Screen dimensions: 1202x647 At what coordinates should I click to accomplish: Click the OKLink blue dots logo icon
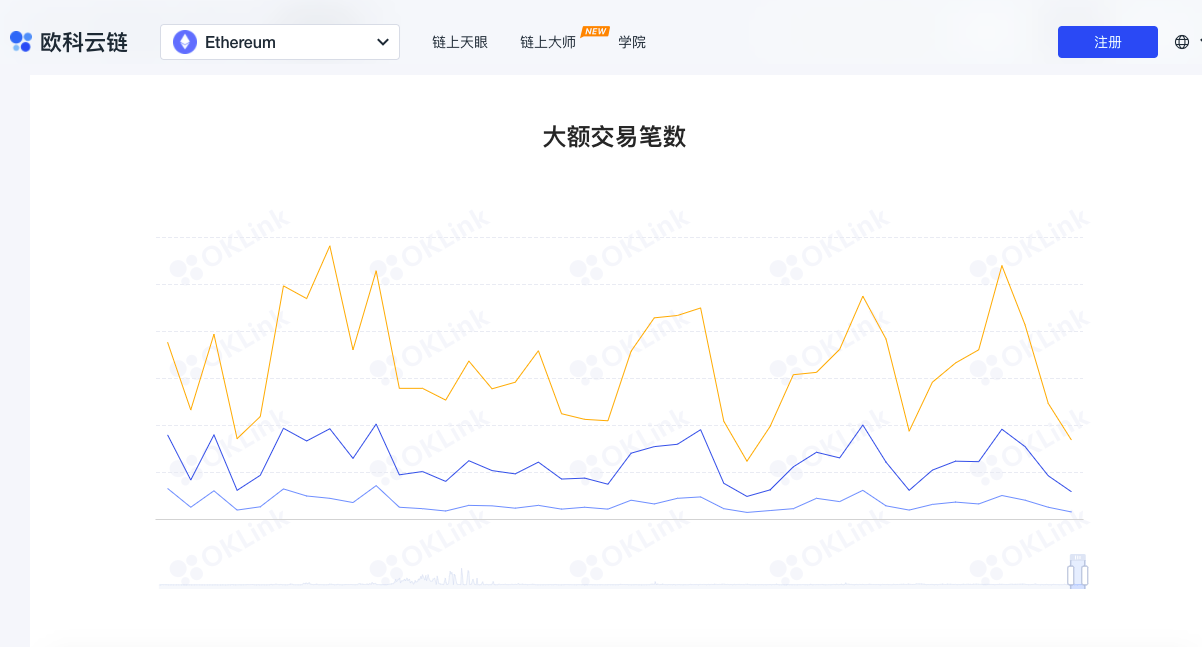click(21, 42)
